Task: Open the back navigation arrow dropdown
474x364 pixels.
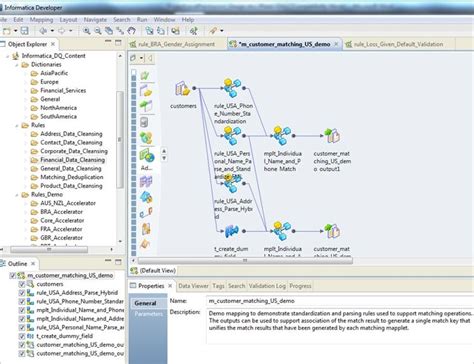Action: [52, 31]
